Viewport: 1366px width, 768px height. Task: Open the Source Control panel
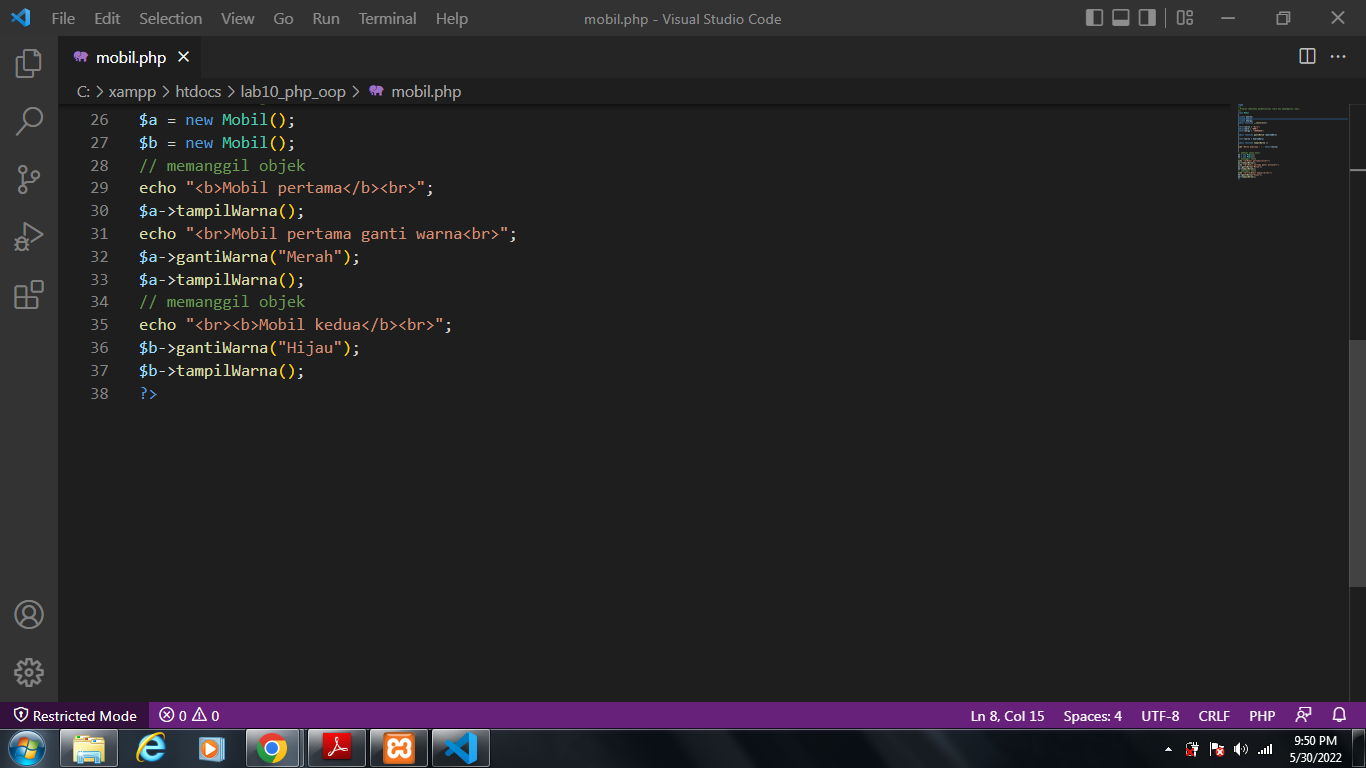point(27,178)
